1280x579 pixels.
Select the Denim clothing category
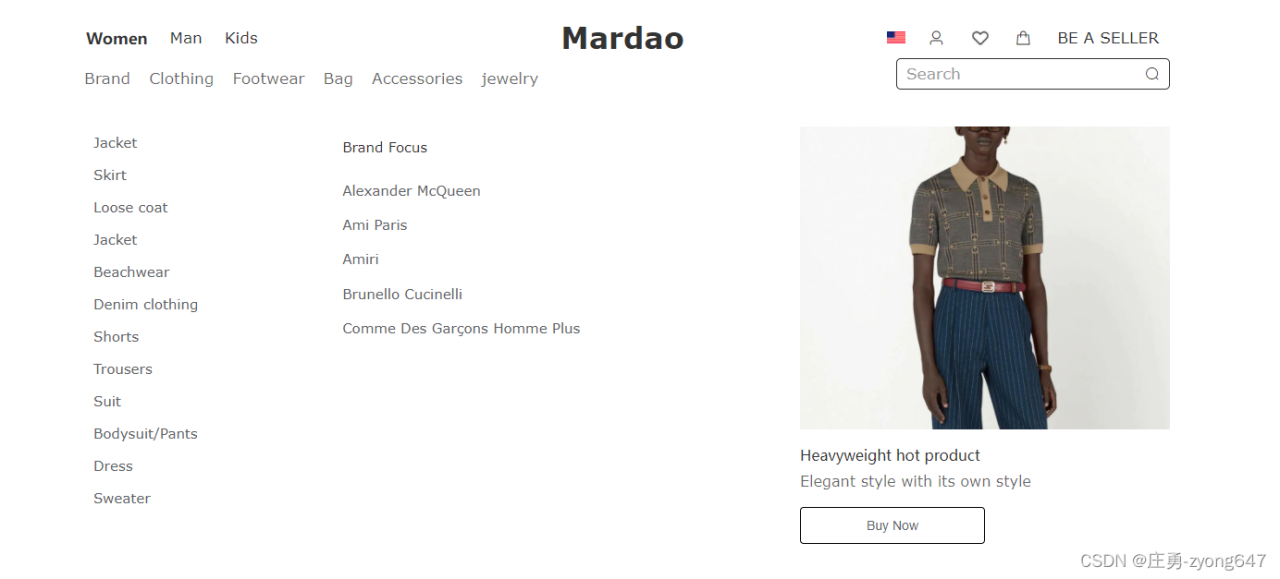145,304
